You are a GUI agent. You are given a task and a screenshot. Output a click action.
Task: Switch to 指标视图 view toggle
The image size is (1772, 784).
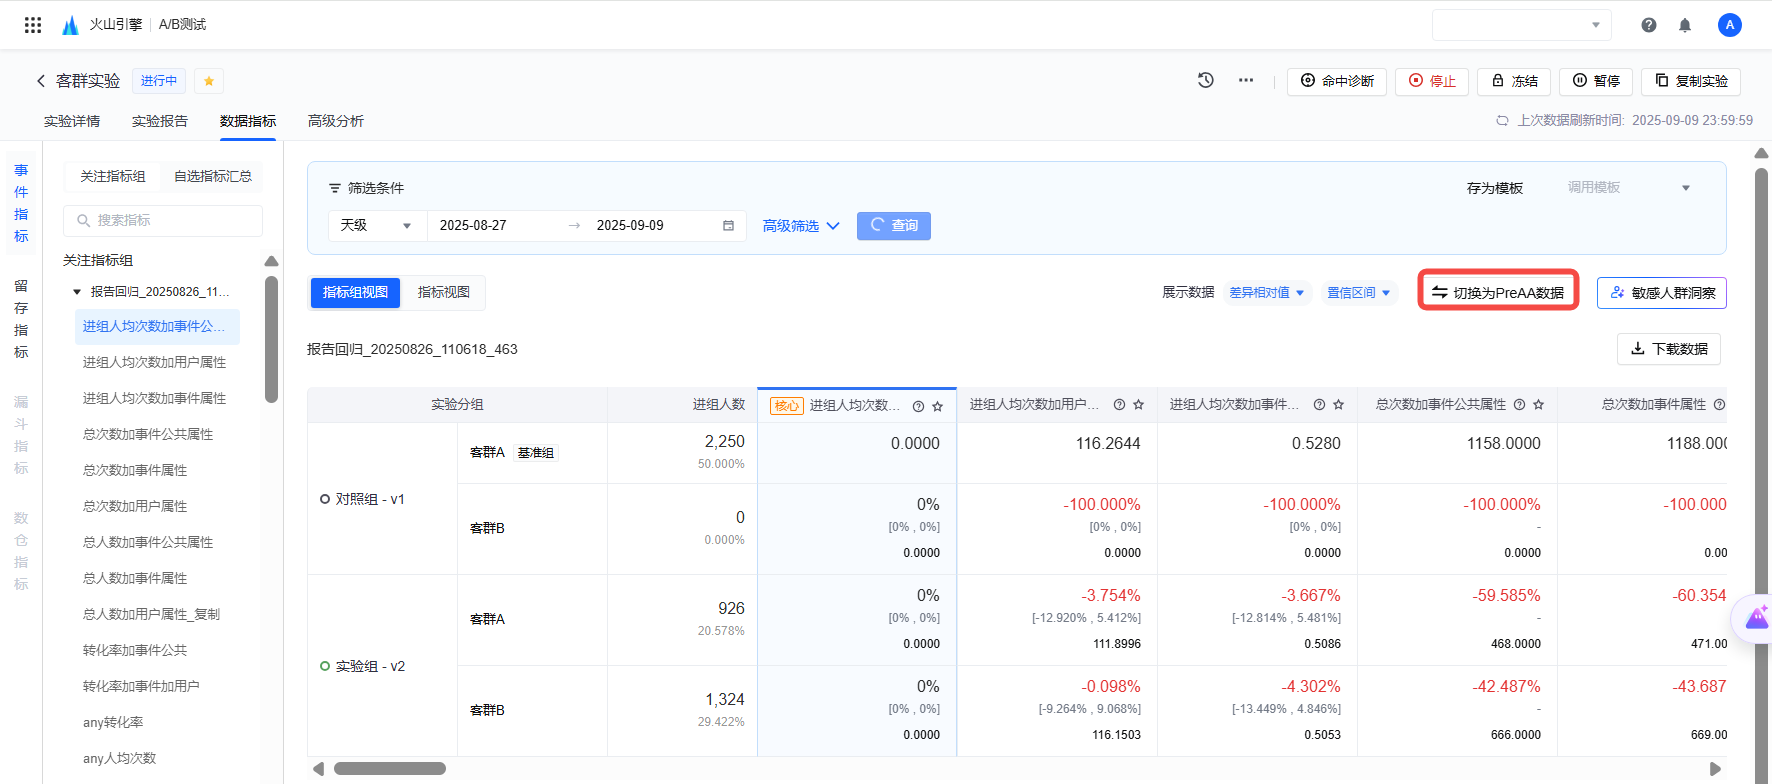[x=443, y=292]
